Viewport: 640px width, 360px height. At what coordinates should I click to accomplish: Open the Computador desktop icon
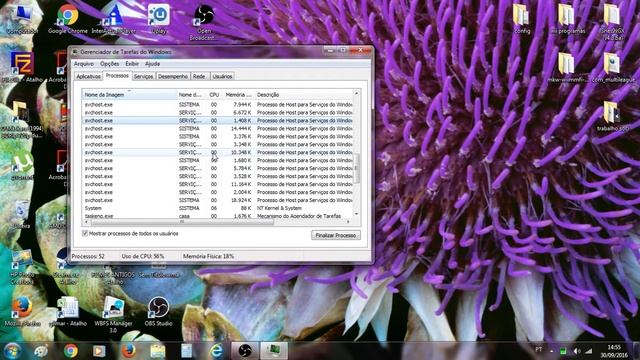tap(22, 19)
